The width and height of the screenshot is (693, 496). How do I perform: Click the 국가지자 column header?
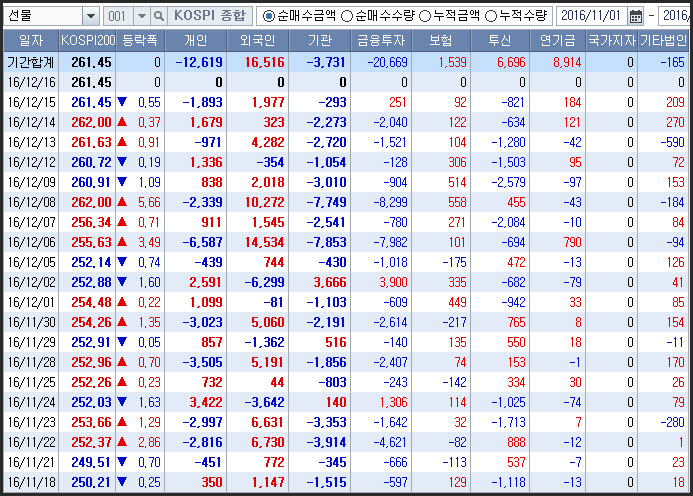tap(612, 41)
